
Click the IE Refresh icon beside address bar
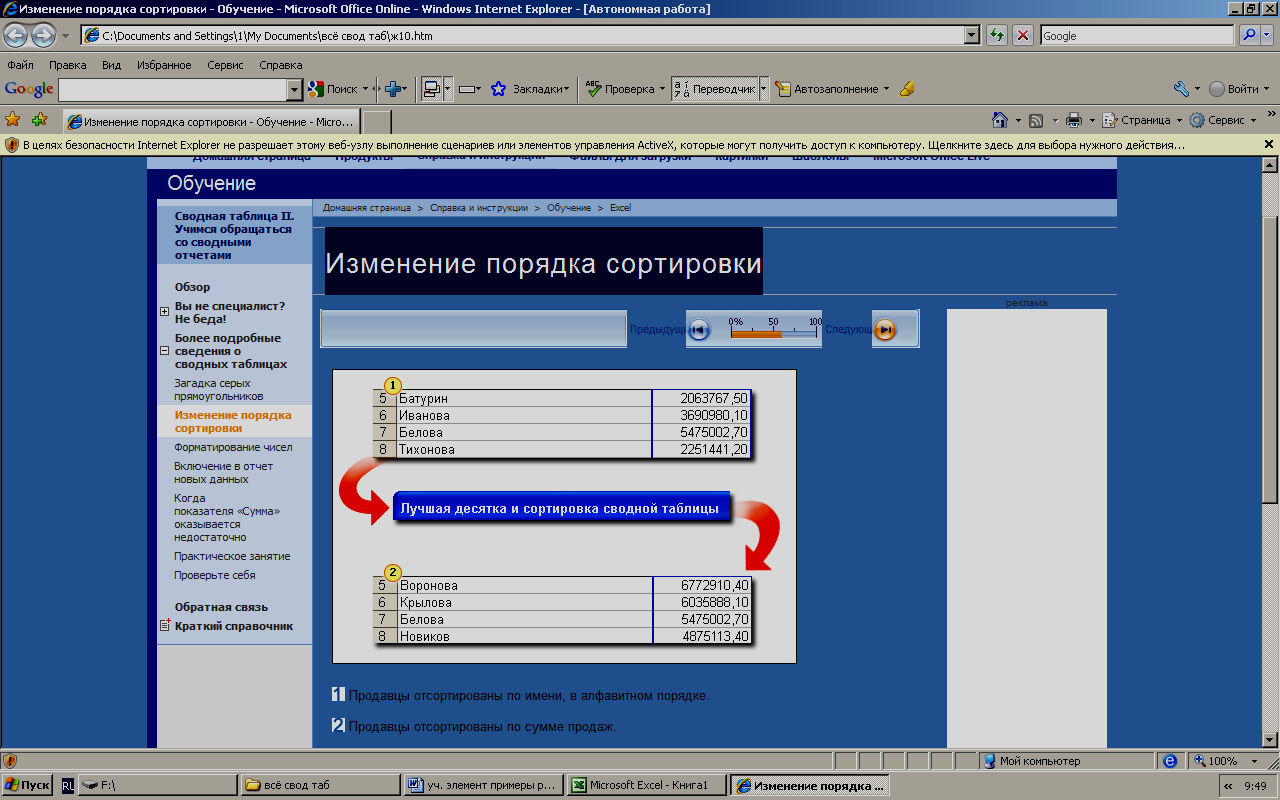(x=997, y=35)
